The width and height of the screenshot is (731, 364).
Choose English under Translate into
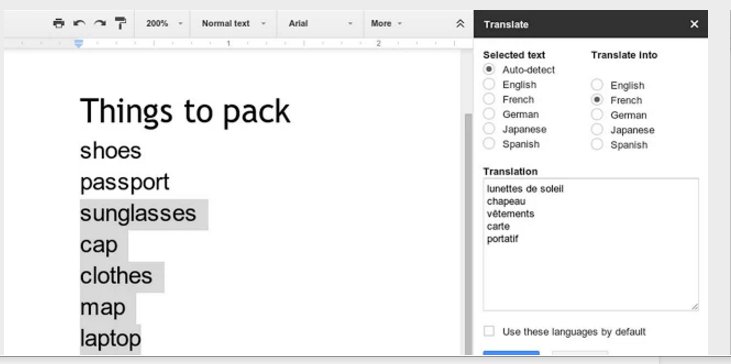[597, 85]
